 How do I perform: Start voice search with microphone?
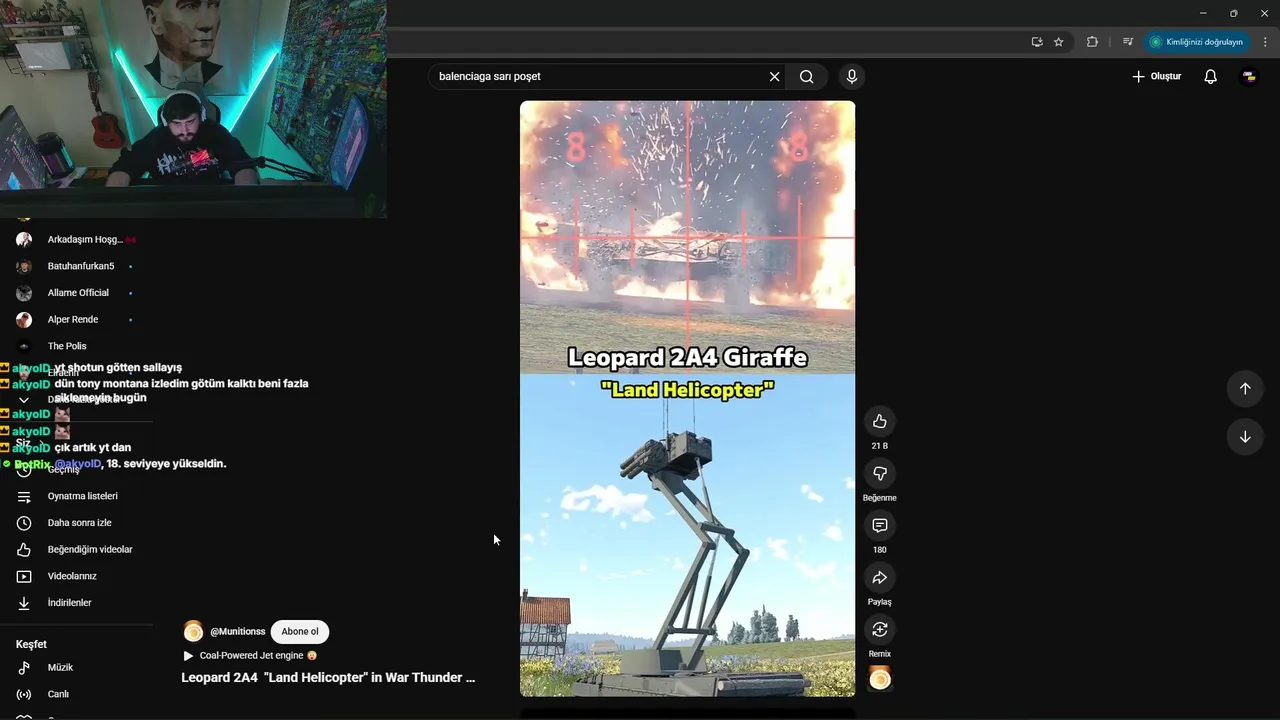[852, 76]
